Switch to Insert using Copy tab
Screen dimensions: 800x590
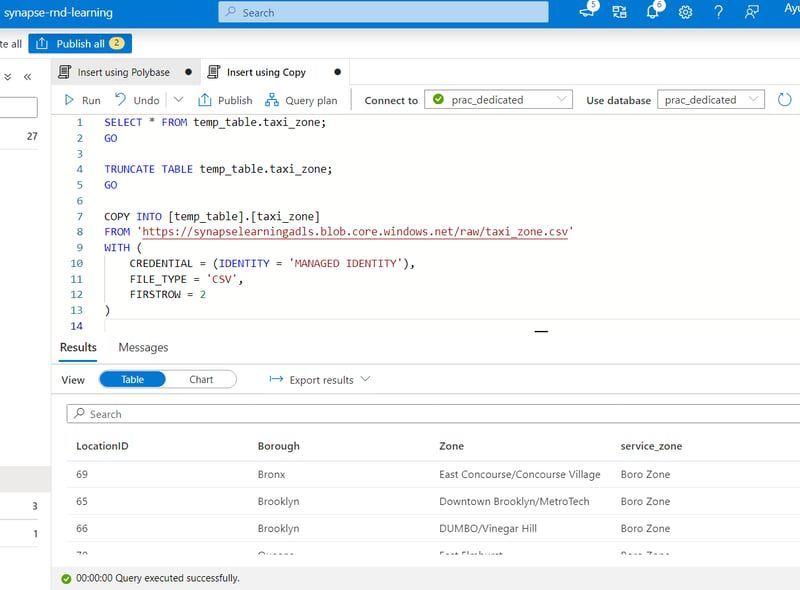click(x=274, y=72)
